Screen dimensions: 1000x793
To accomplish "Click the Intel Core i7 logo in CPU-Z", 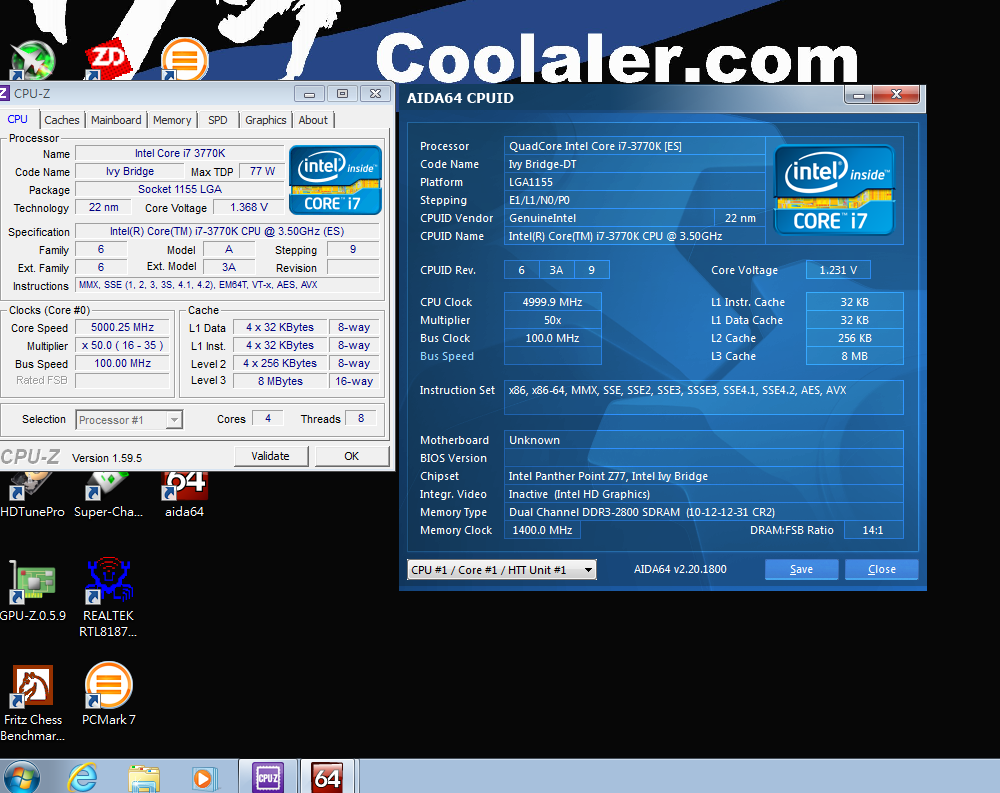I will [335, 180].
